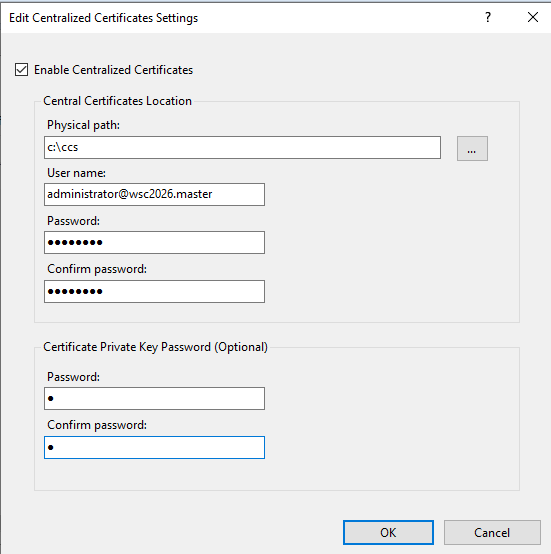The image size is (551, 554).
Task: Click the Confirm password field under Central Certificates Location
Action: (154, 291)
